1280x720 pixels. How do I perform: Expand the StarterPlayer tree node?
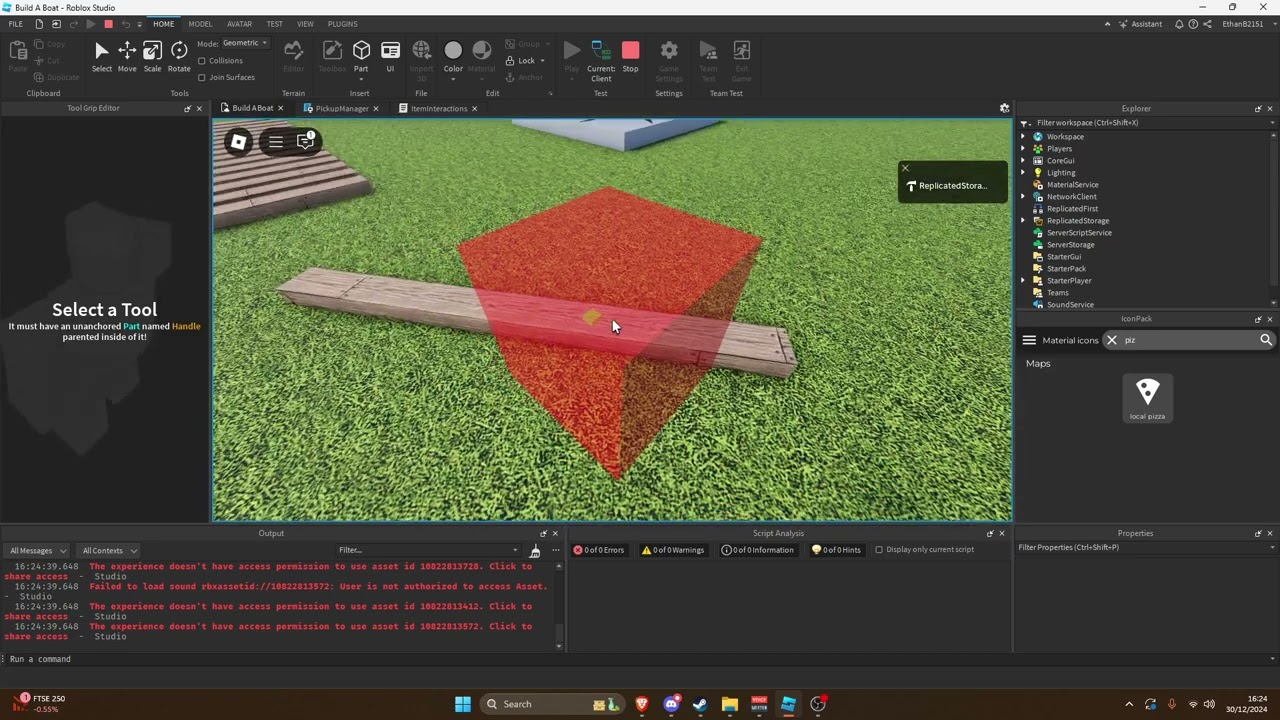point(1023,281)
